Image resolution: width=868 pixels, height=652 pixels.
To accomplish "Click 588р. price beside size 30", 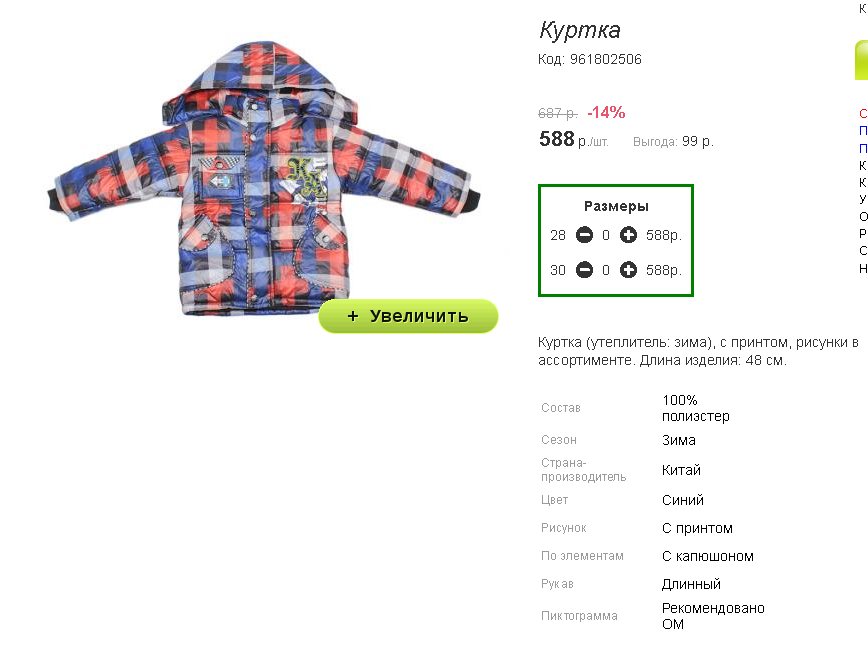I will click(664, 270).
